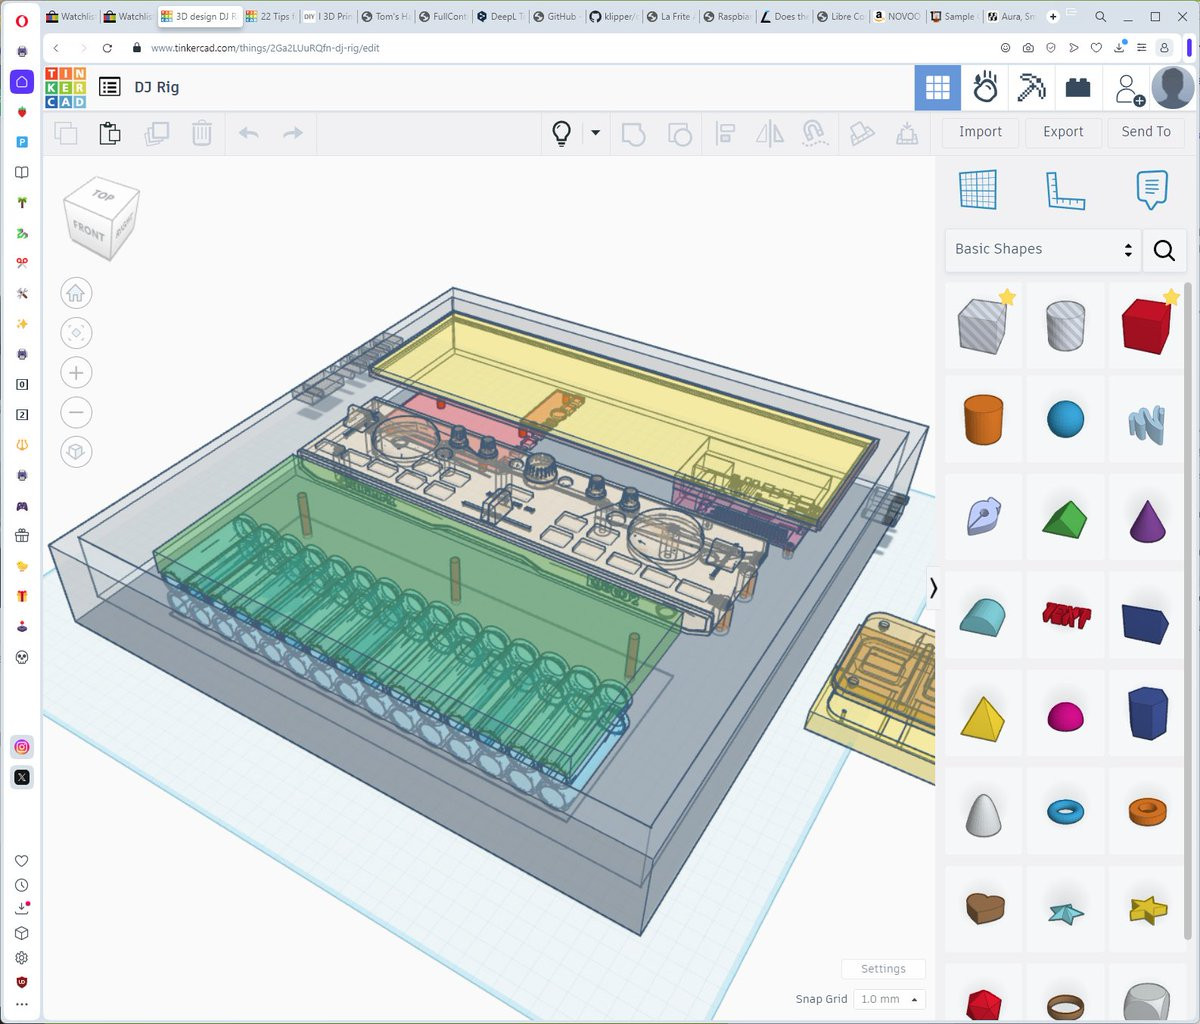The height and width of the screenshot is (1024, 1200).
Task: Open the Instagram sidebar icon in Opera
Action: pos(22,747)
